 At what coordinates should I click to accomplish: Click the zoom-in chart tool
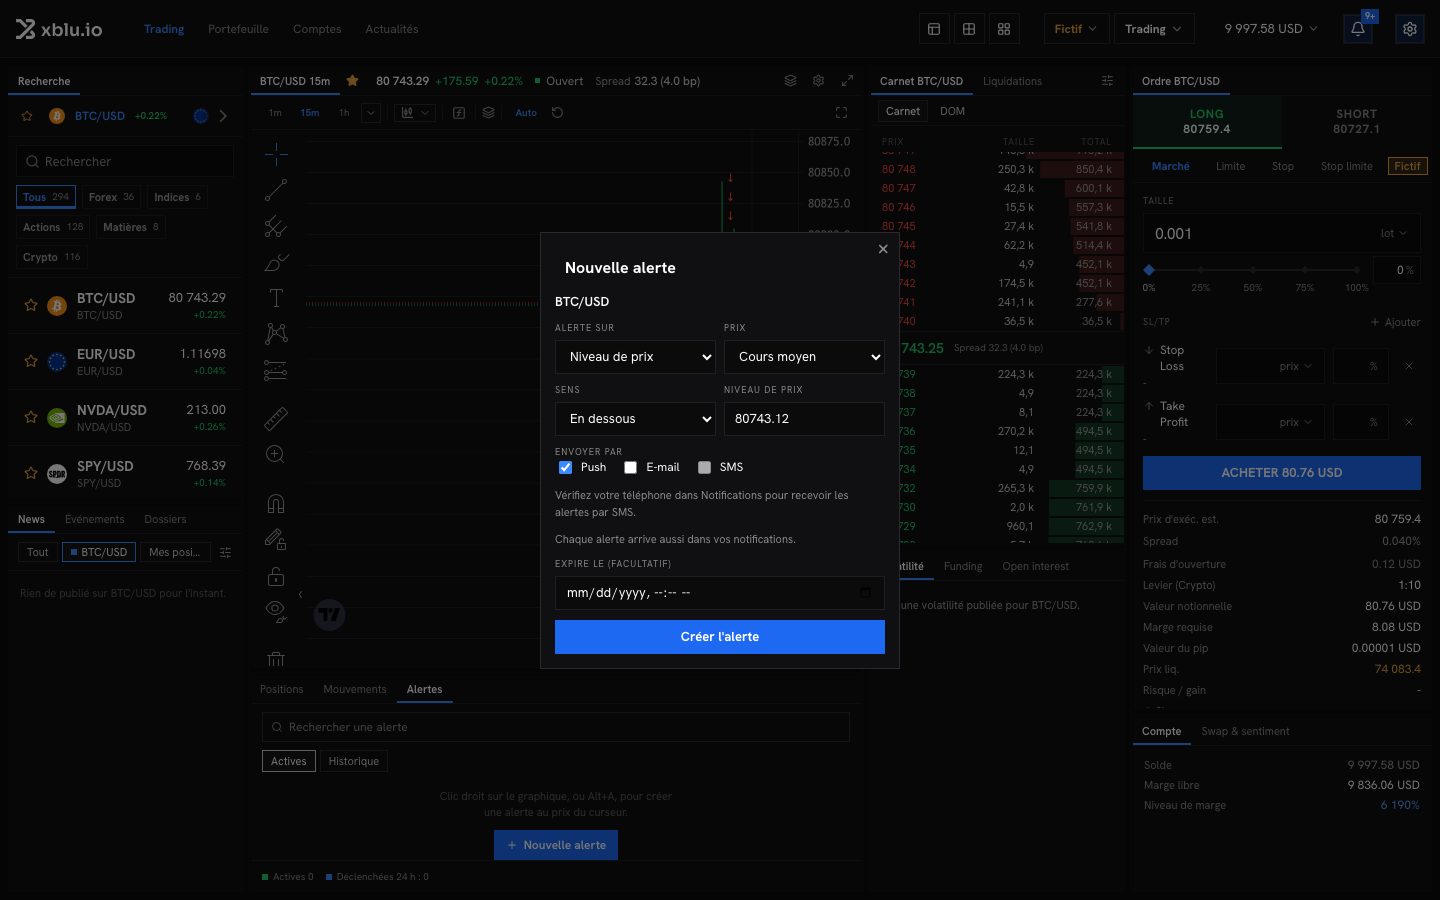pyautogui.click(x=276, y=455)
